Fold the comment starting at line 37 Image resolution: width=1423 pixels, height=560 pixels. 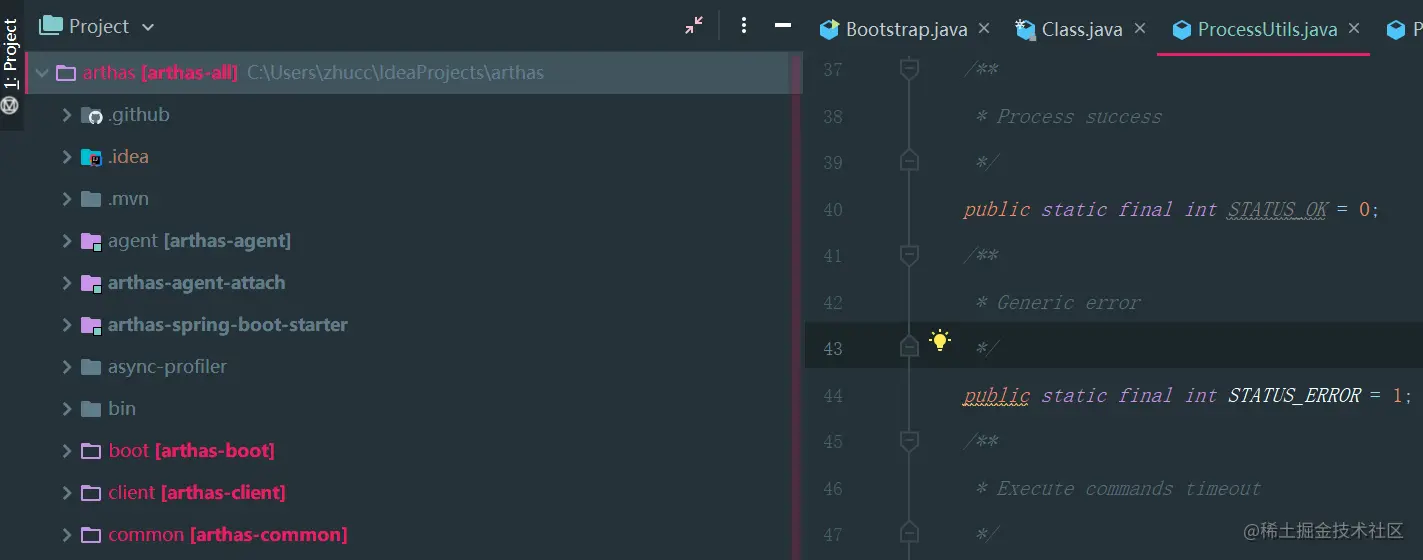pyautogui.click(x=909, y=69)
